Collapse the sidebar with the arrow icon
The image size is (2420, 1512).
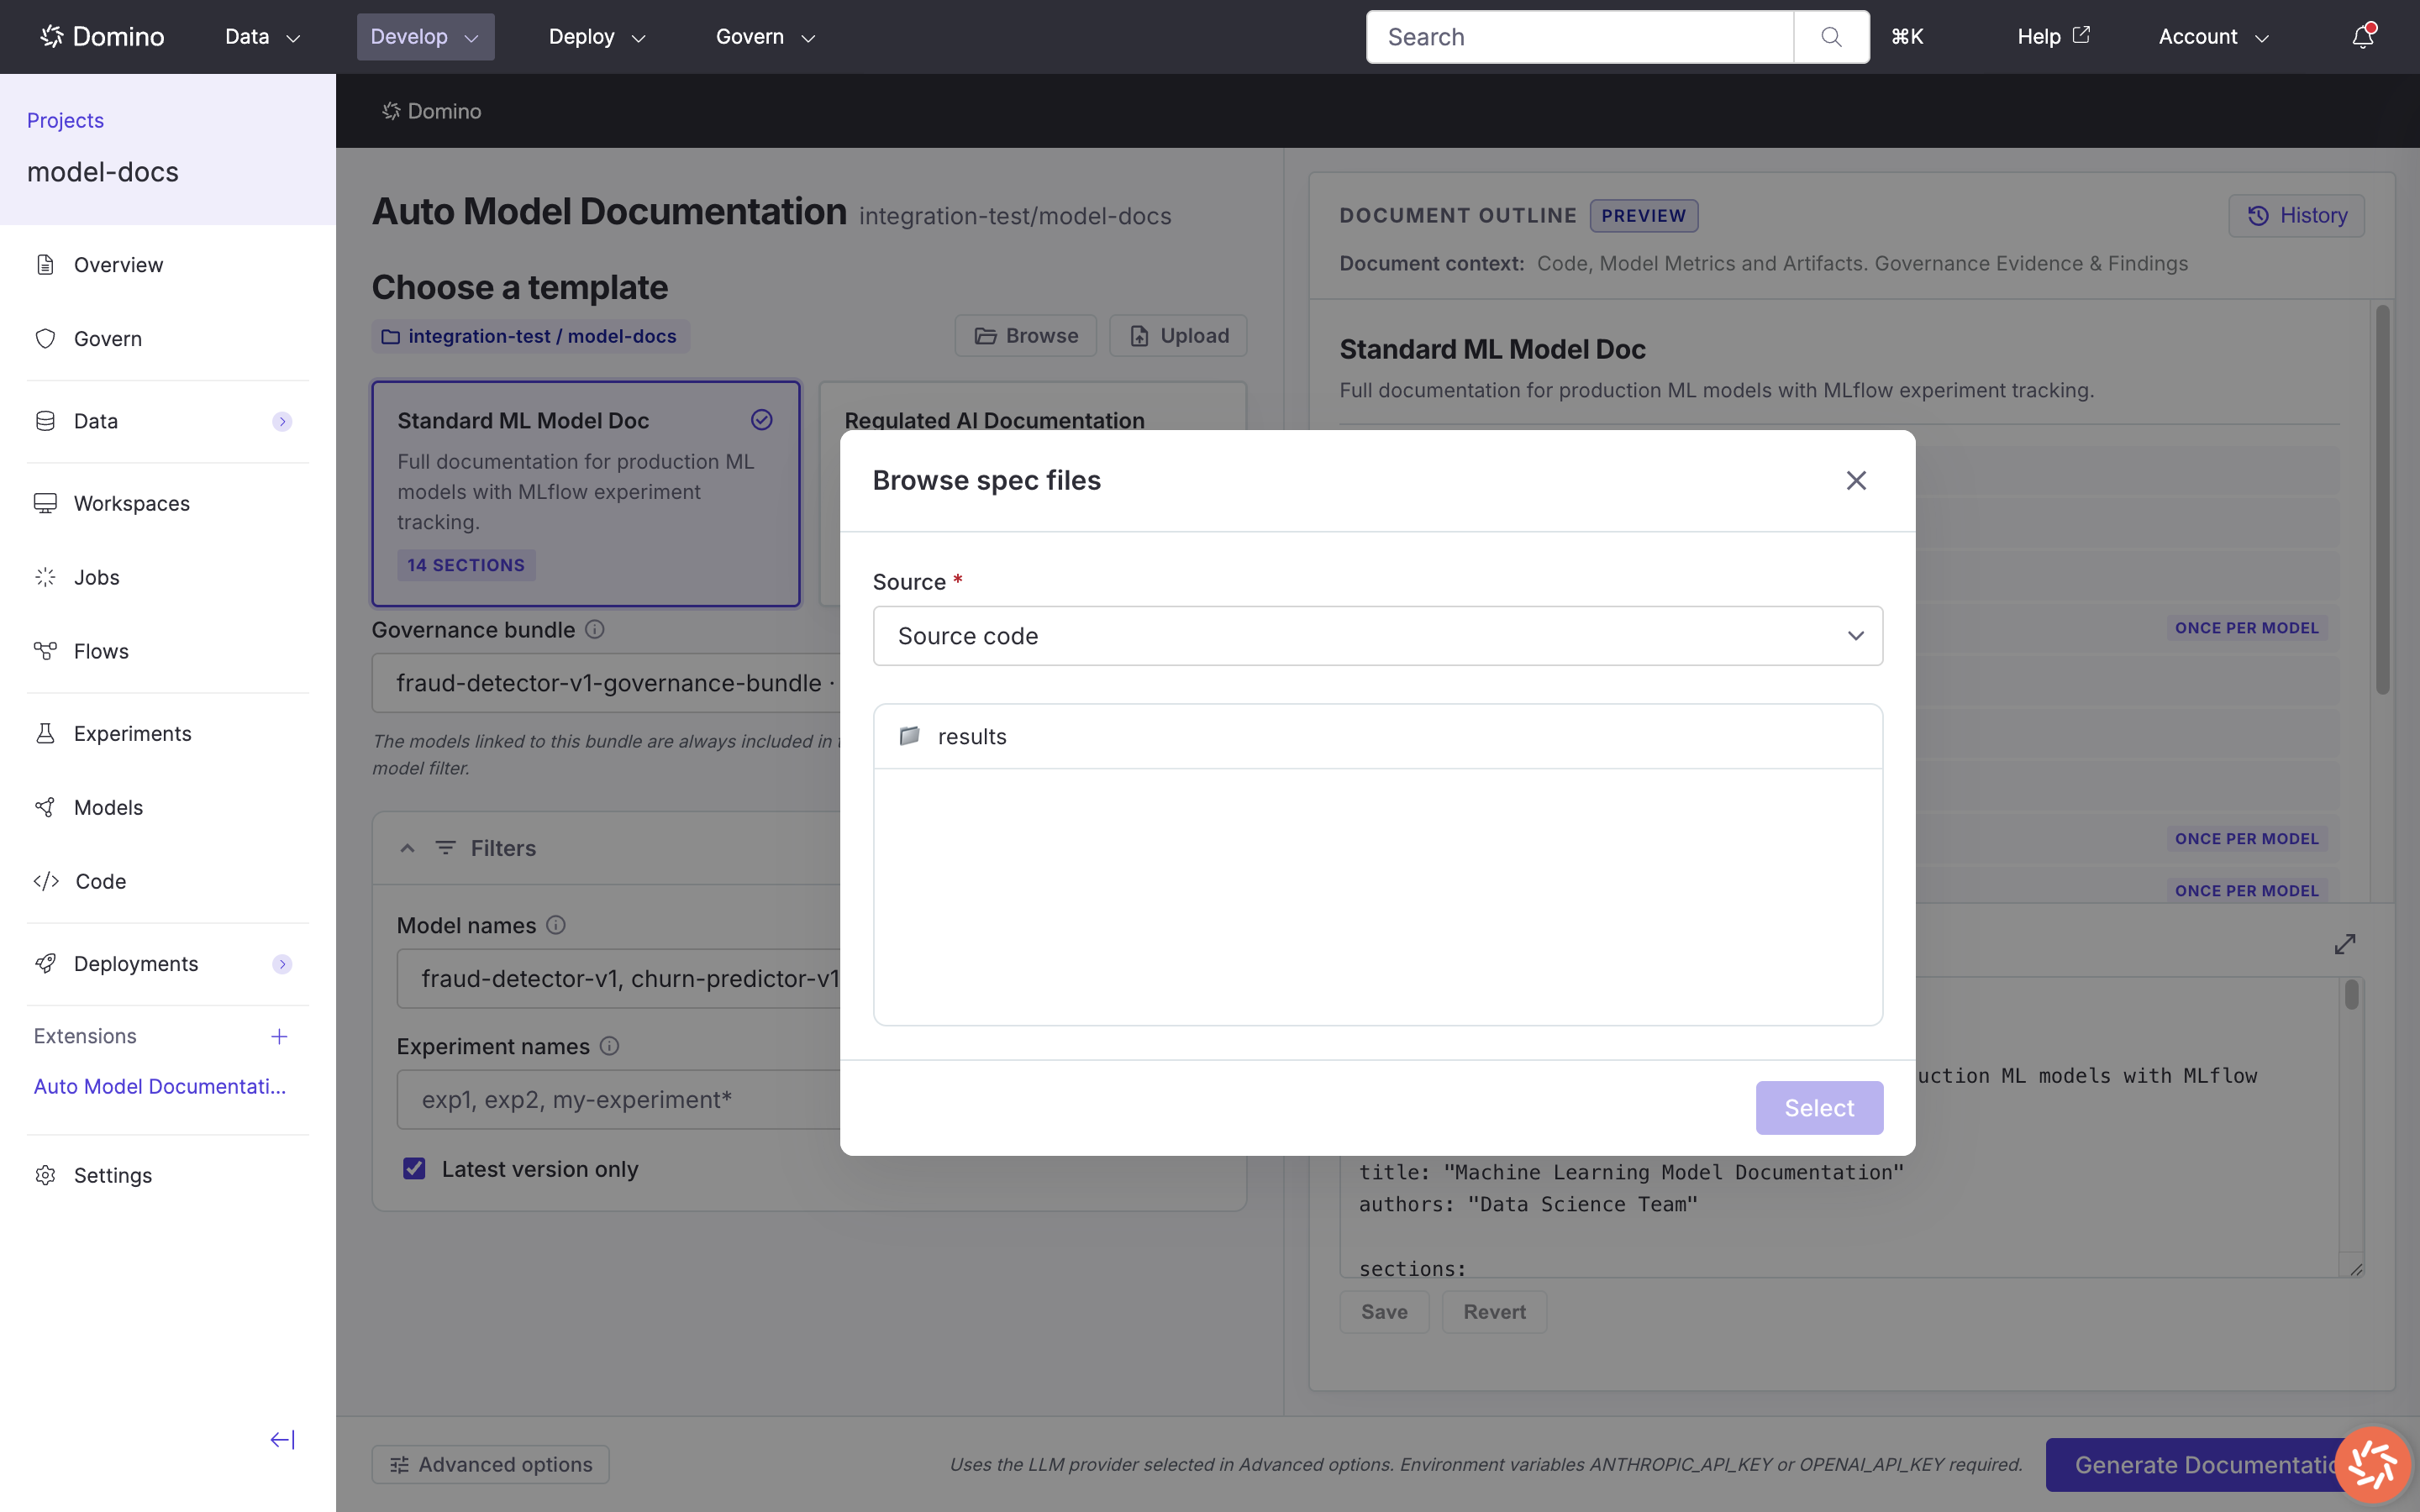click(x=283, y=1440)
